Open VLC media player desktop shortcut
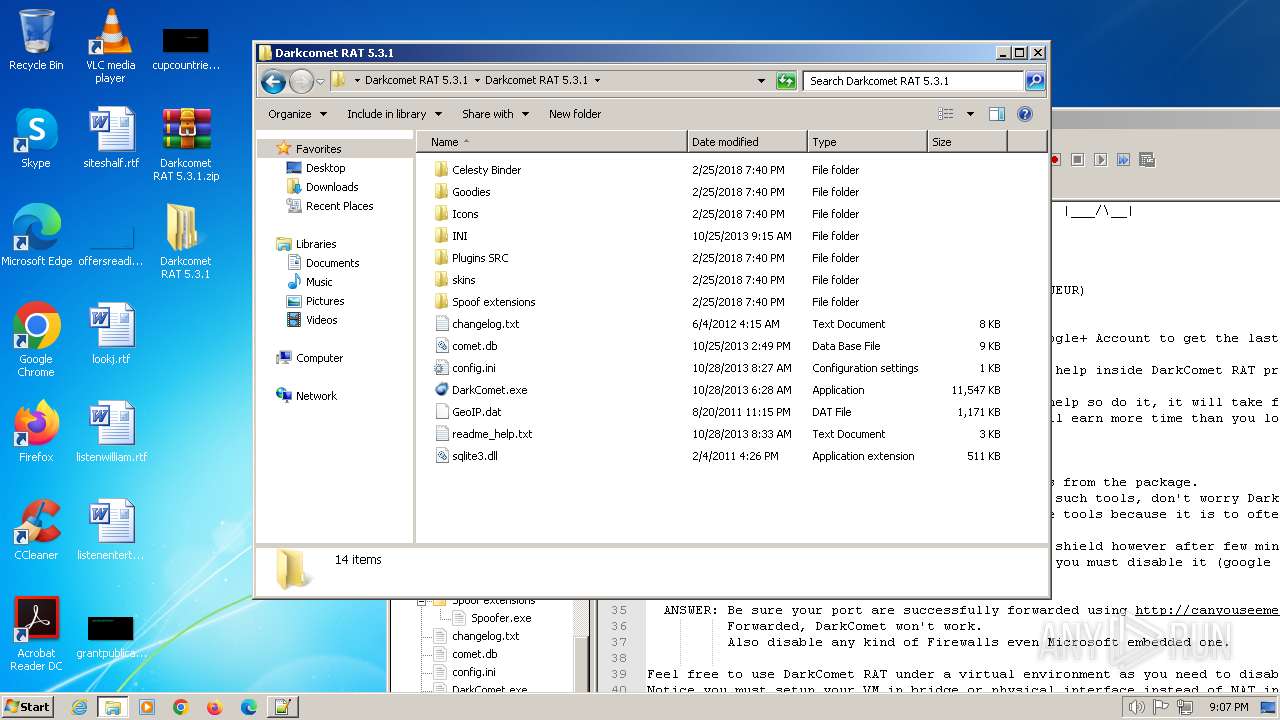Viewport: 1280px width, 720px height. coord(110,46)
